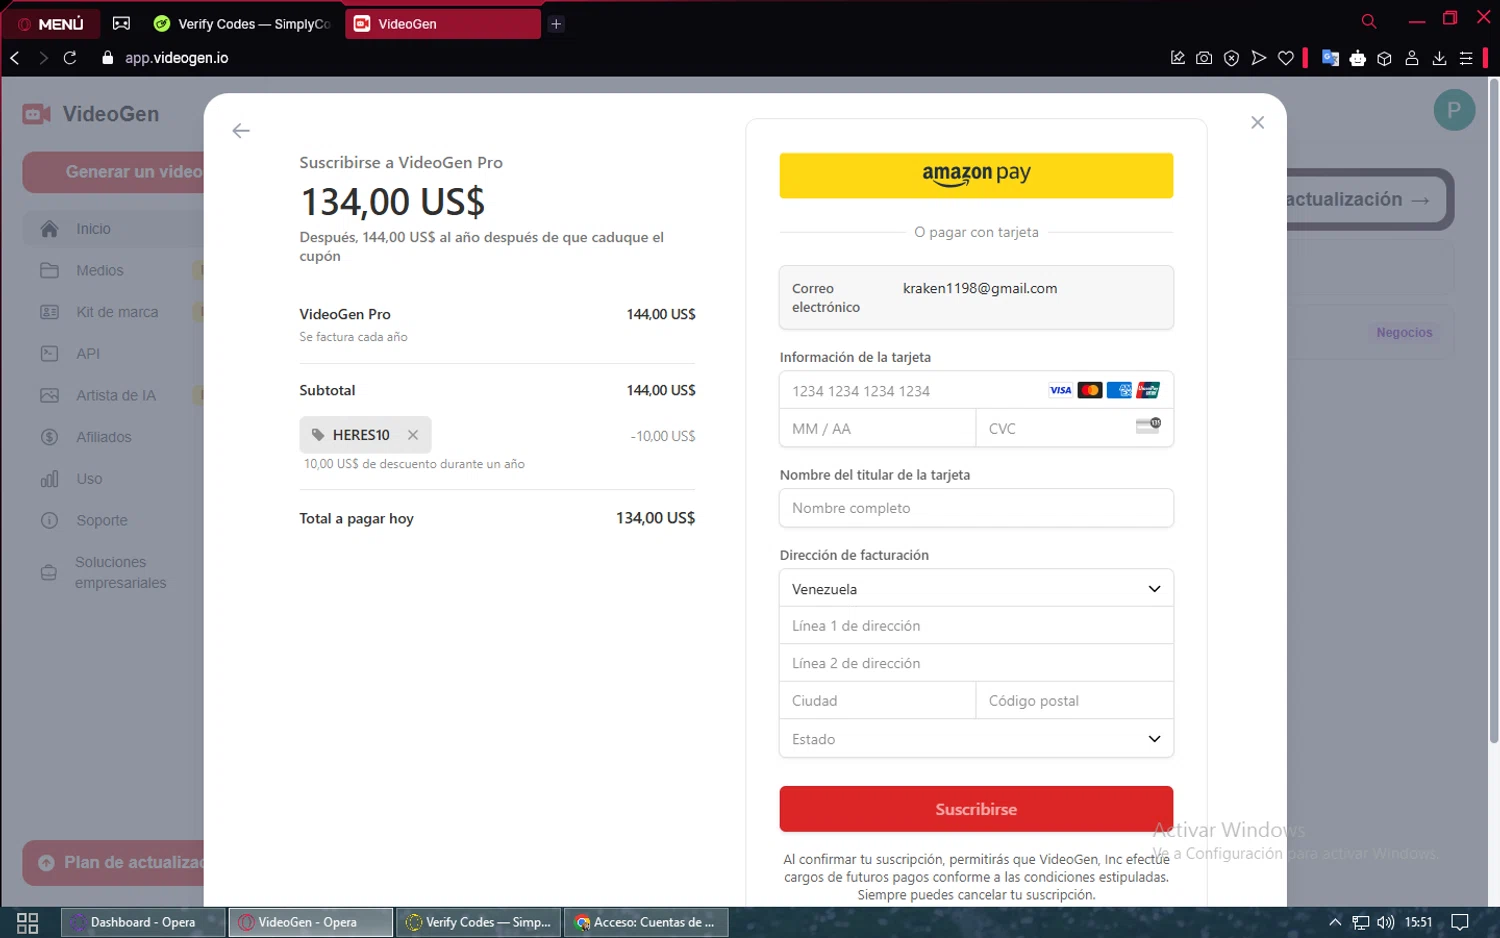Click the Opera snapshot camera icon

click(x=1204, y=58)
